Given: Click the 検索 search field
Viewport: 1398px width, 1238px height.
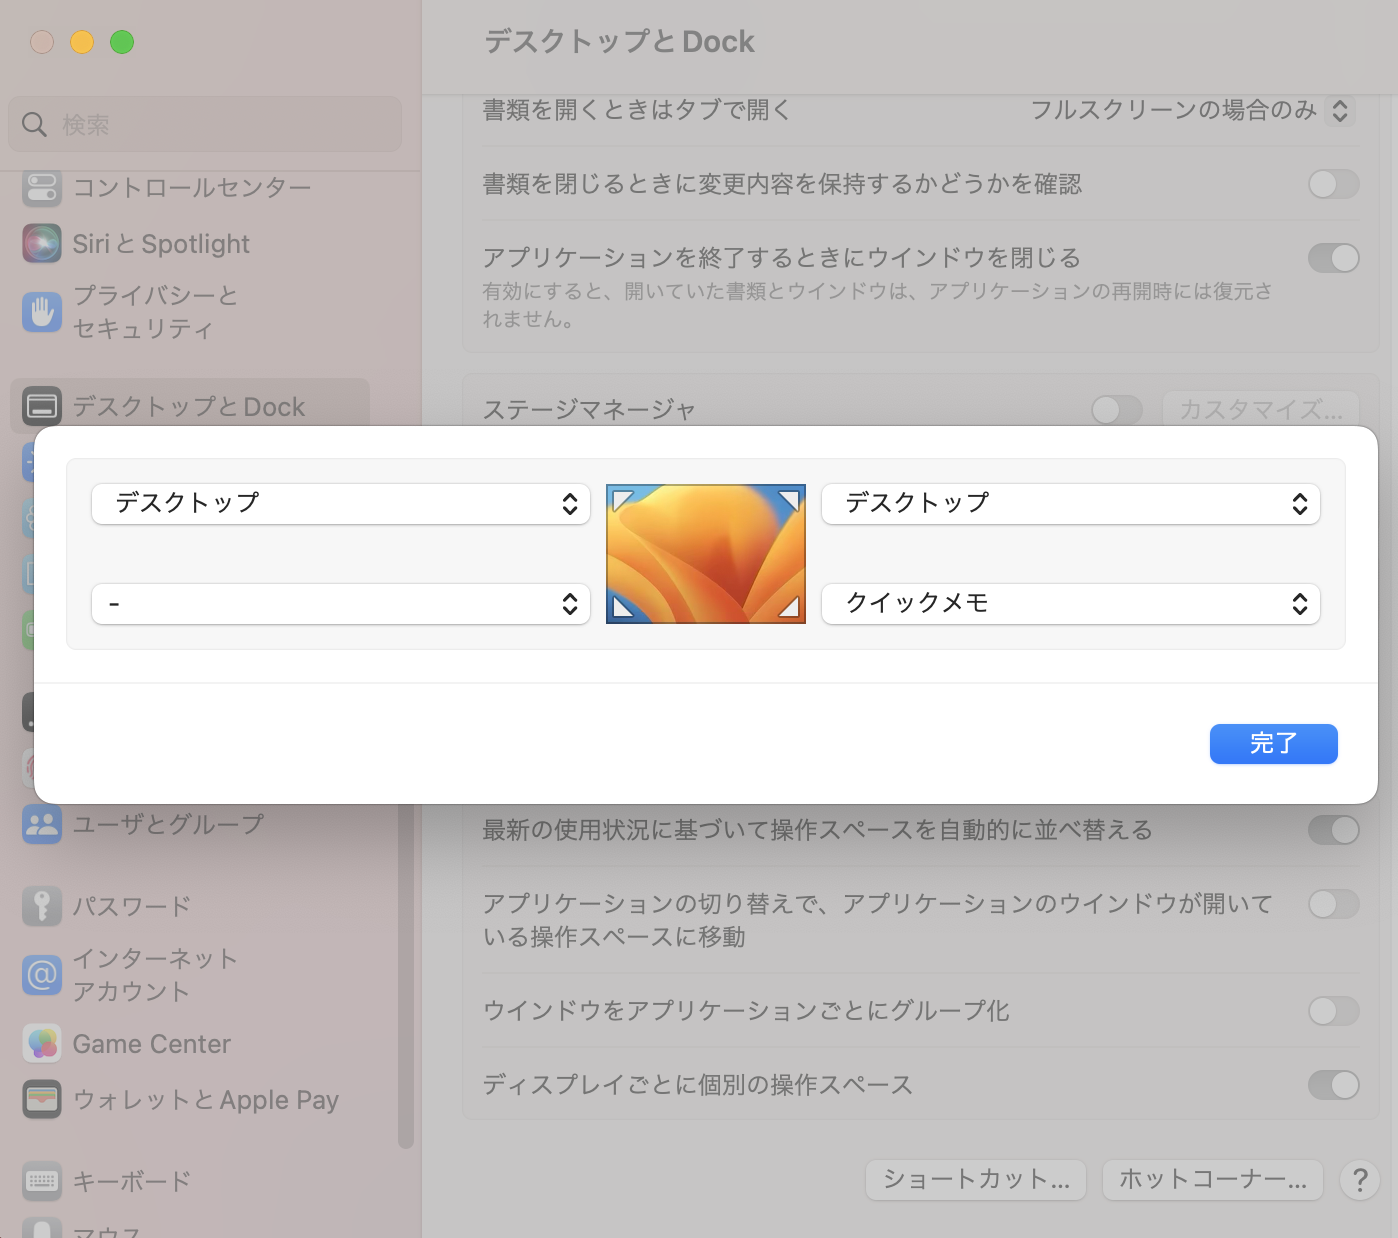Looking at the screenshot, I should pos(204,124).
